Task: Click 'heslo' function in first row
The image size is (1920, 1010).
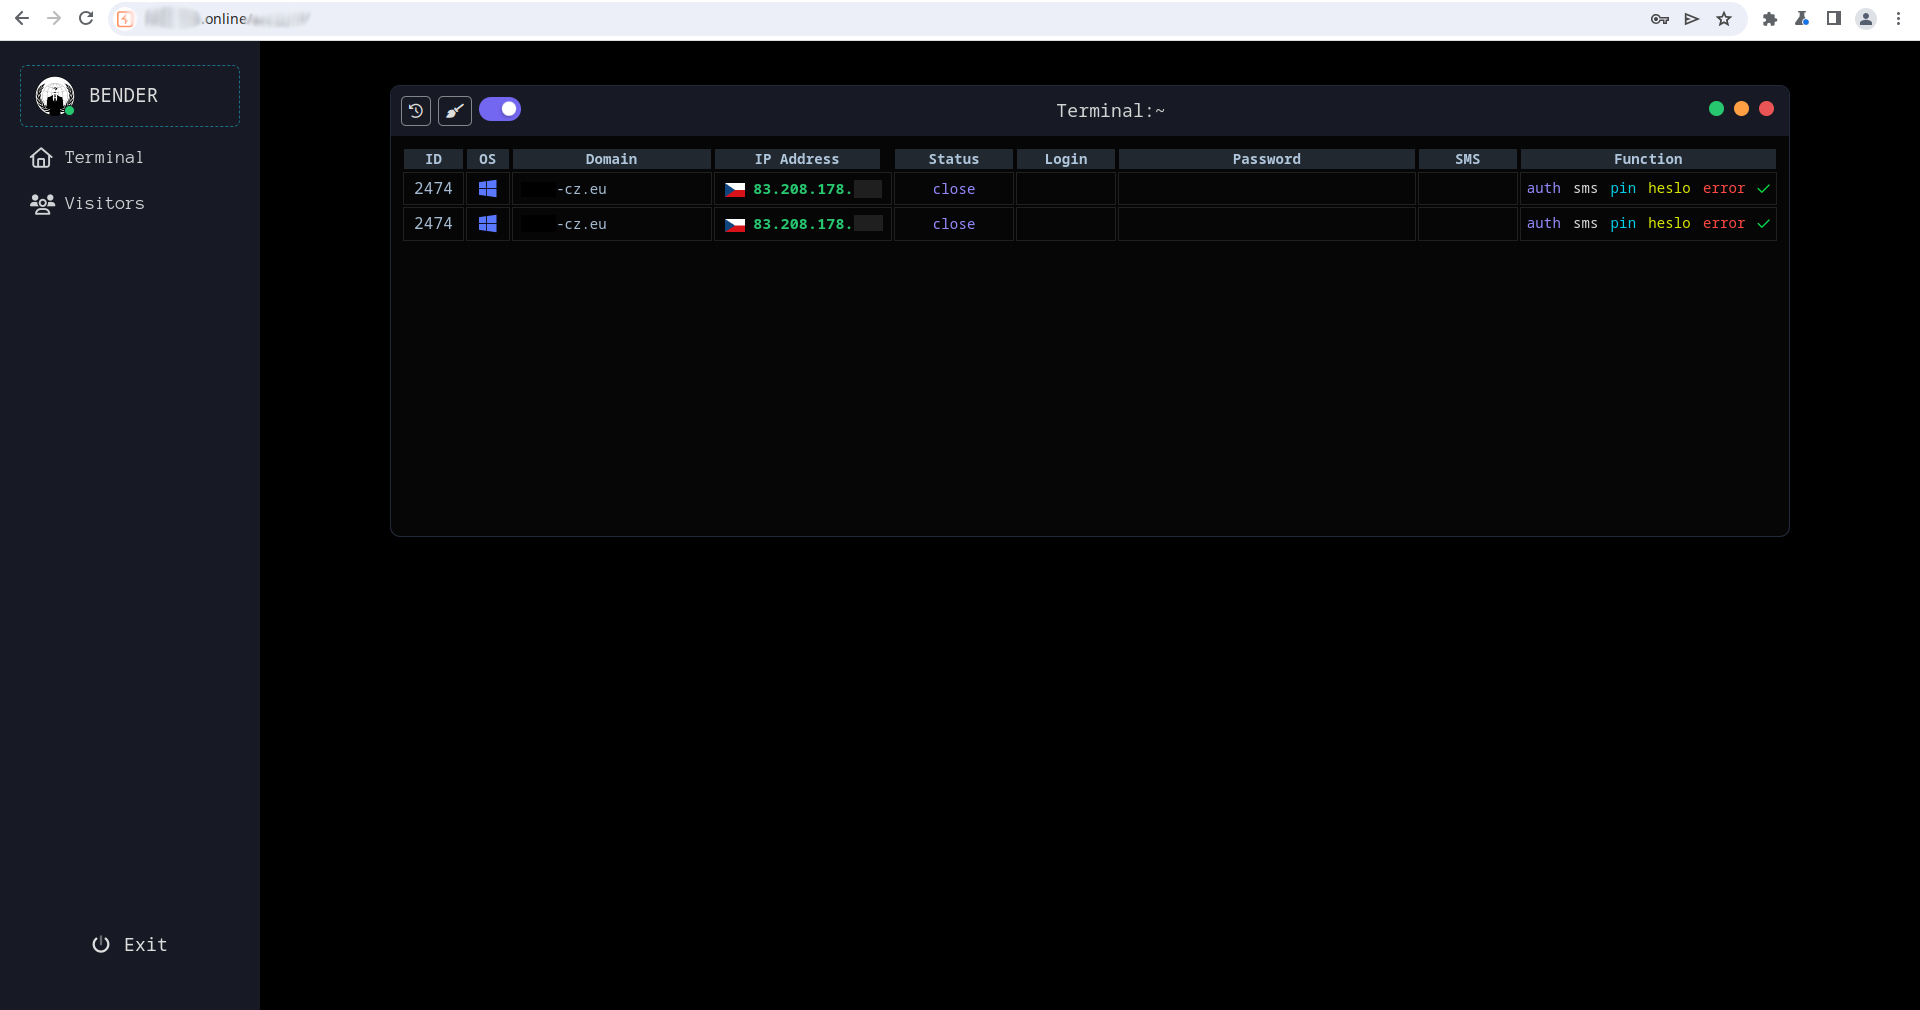Action: pyautogui.click(x=1669, y=188)
